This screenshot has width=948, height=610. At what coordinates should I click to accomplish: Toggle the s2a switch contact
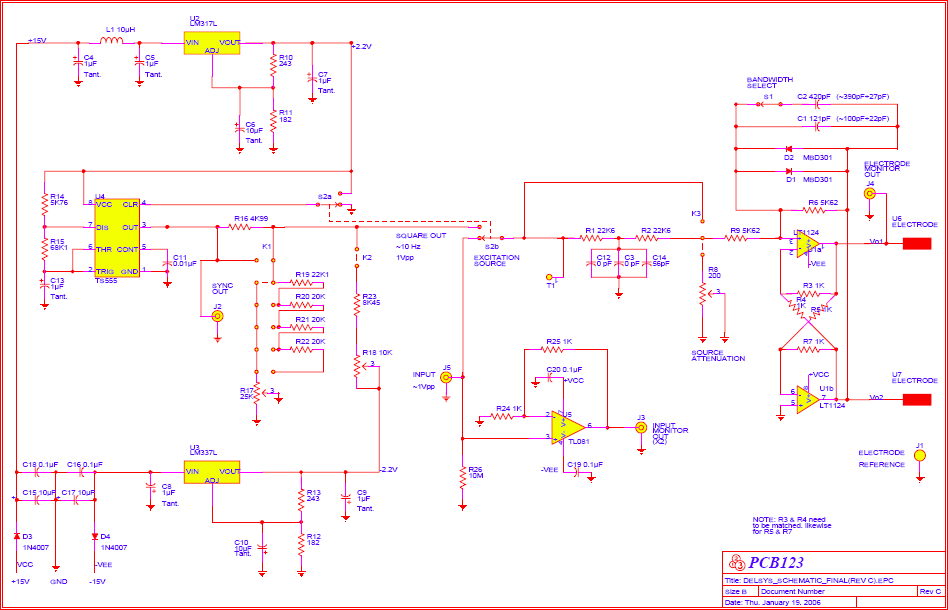[340, 202]
